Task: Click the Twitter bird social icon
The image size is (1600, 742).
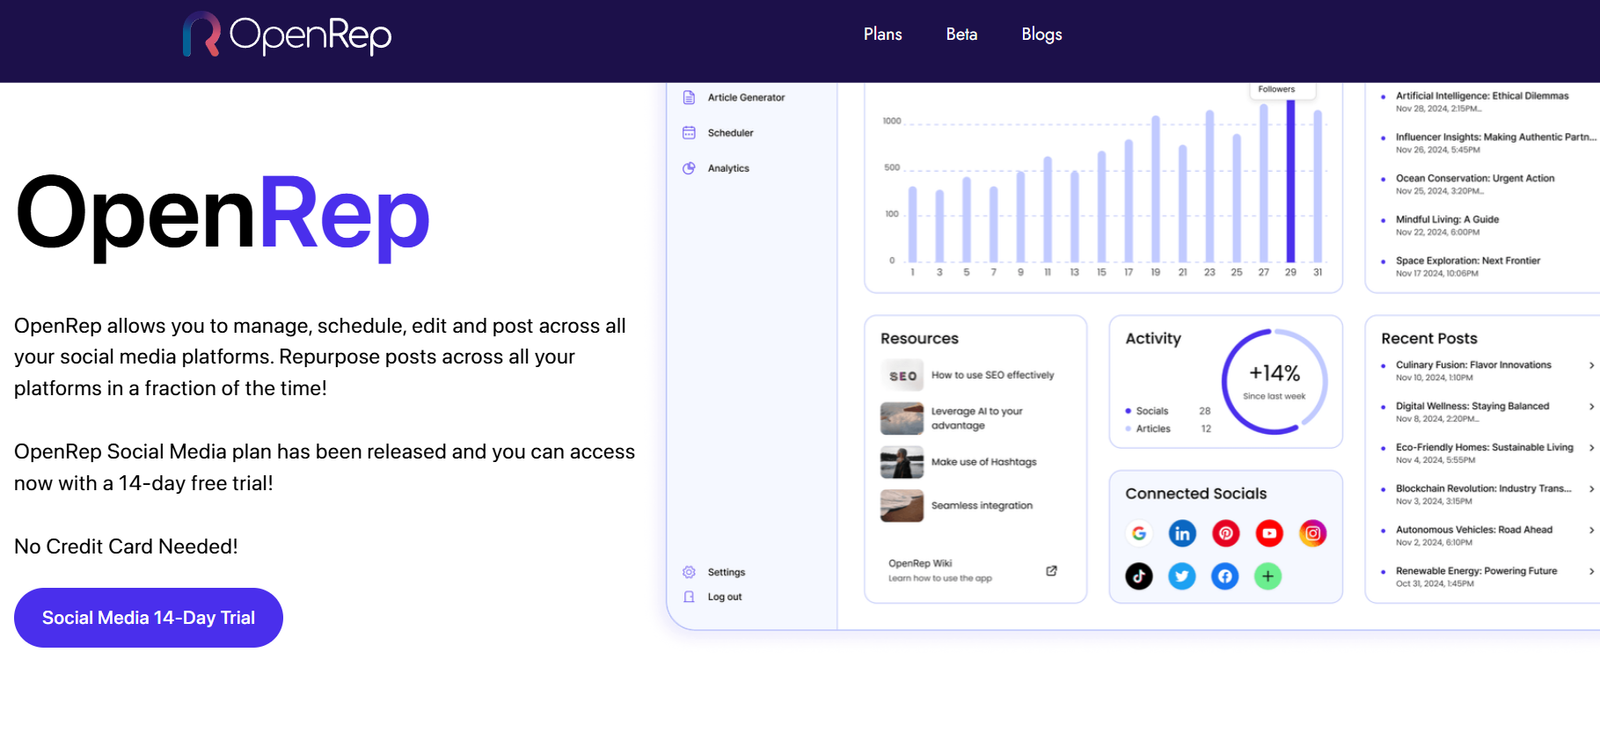Action: coord(1182,576)
